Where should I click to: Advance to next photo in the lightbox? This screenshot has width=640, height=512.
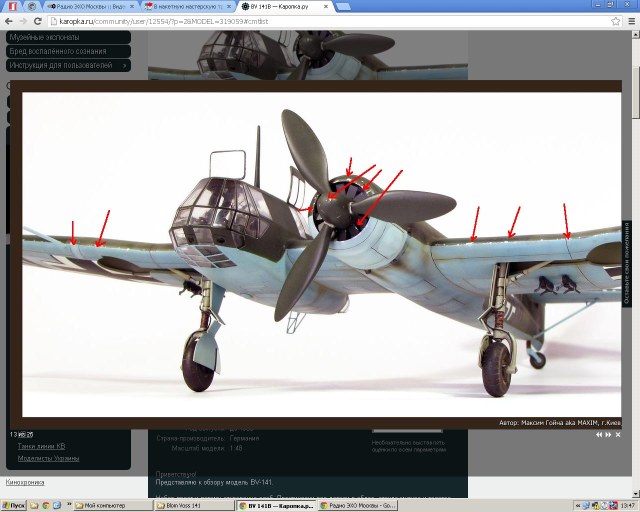[x=609, y=435]
